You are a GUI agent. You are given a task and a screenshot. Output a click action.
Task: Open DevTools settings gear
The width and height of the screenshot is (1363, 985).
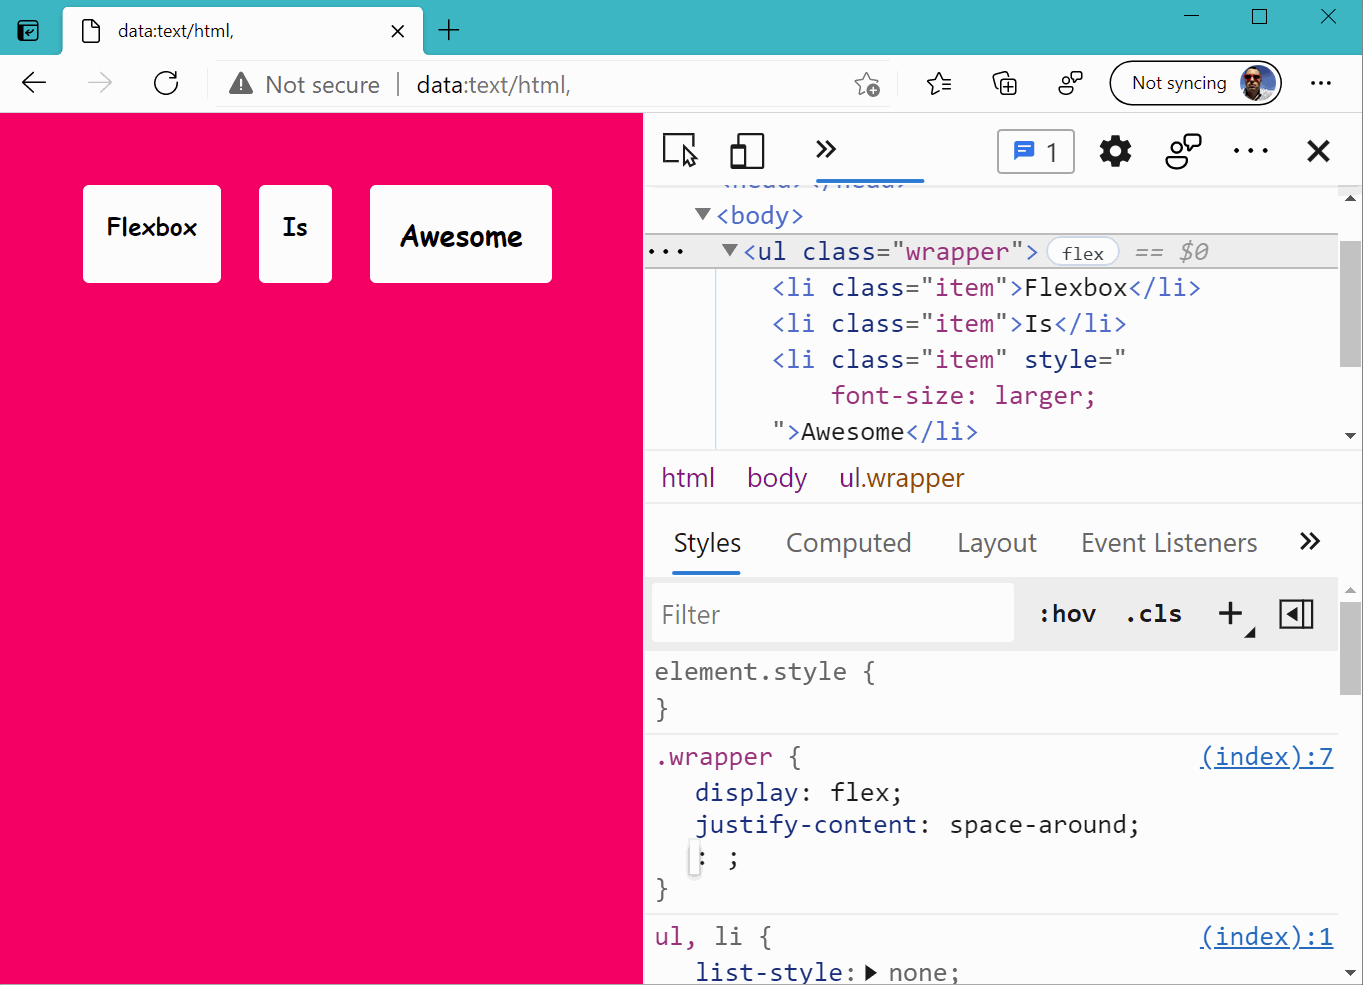click(x=1115, y=151)
